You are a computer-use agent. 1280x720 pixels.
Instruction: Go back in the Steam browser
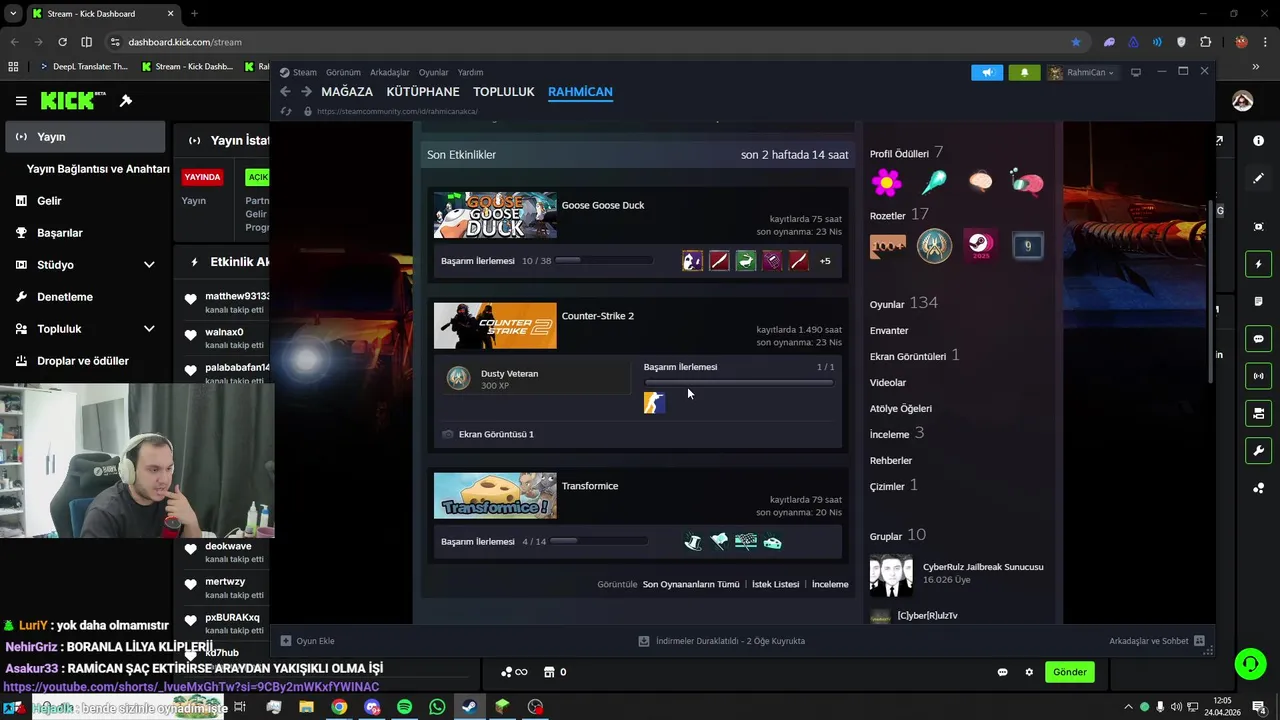point(285,91)
